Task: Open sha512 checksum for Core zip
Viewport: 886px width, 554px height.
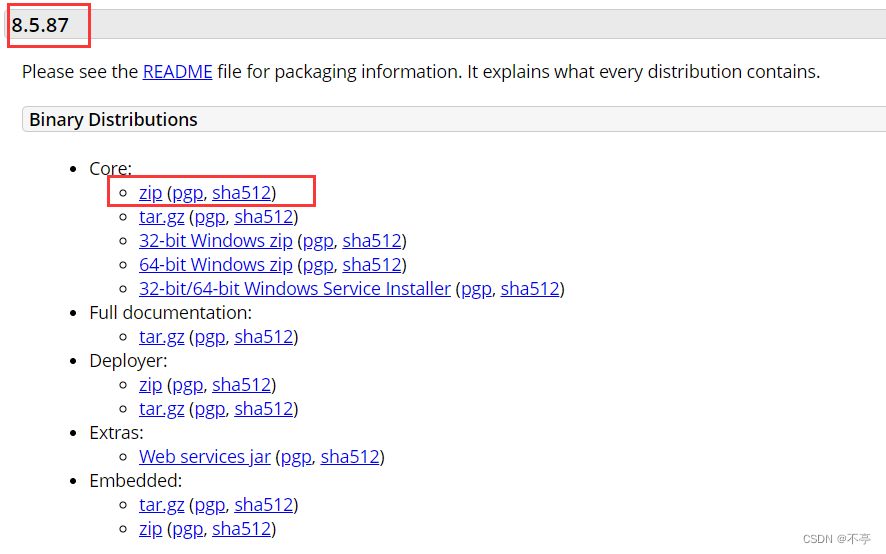Action: pos(242,193)
